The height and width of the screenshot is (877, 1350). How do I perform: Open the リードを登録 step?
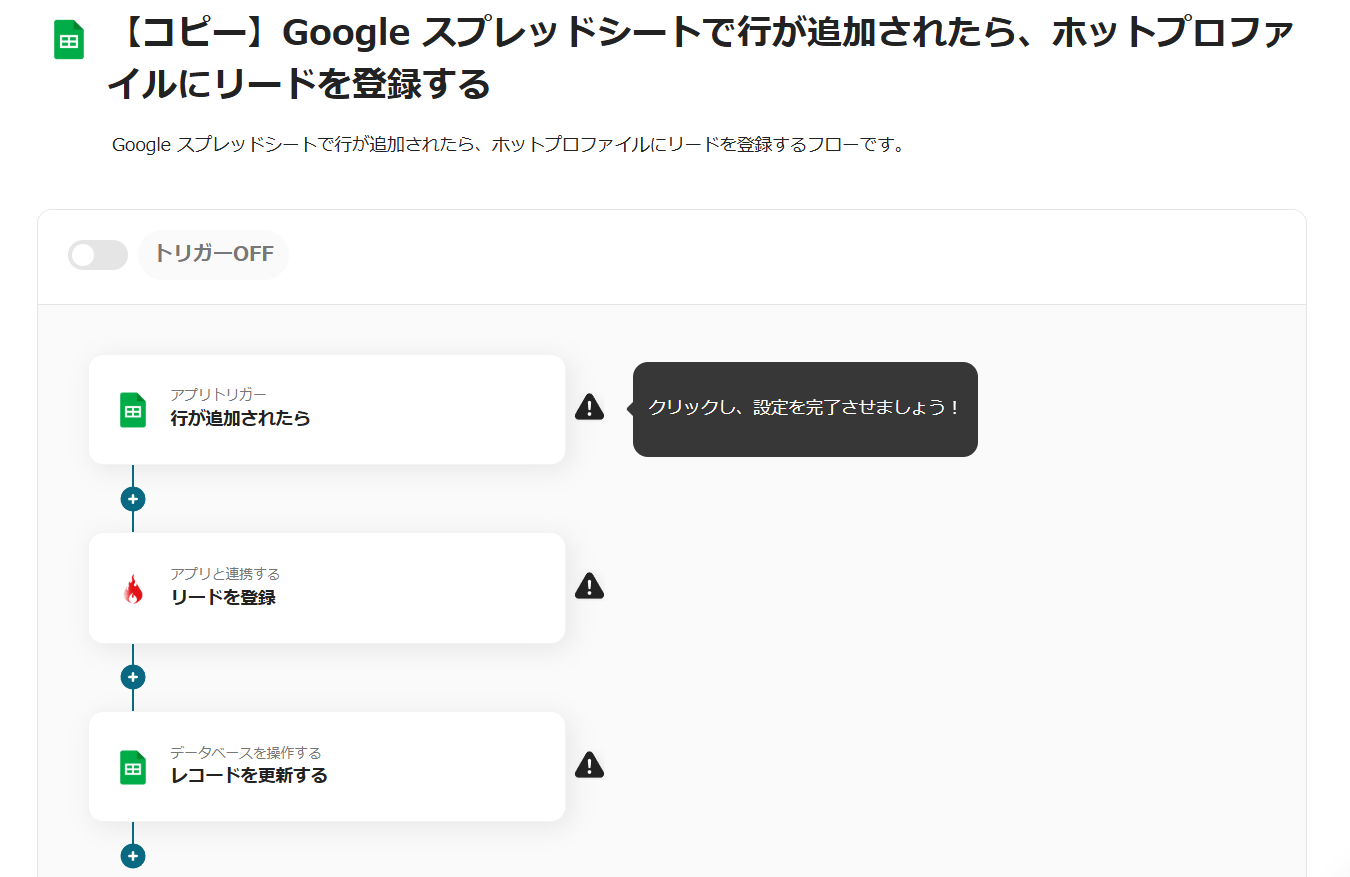coord(327,588)
